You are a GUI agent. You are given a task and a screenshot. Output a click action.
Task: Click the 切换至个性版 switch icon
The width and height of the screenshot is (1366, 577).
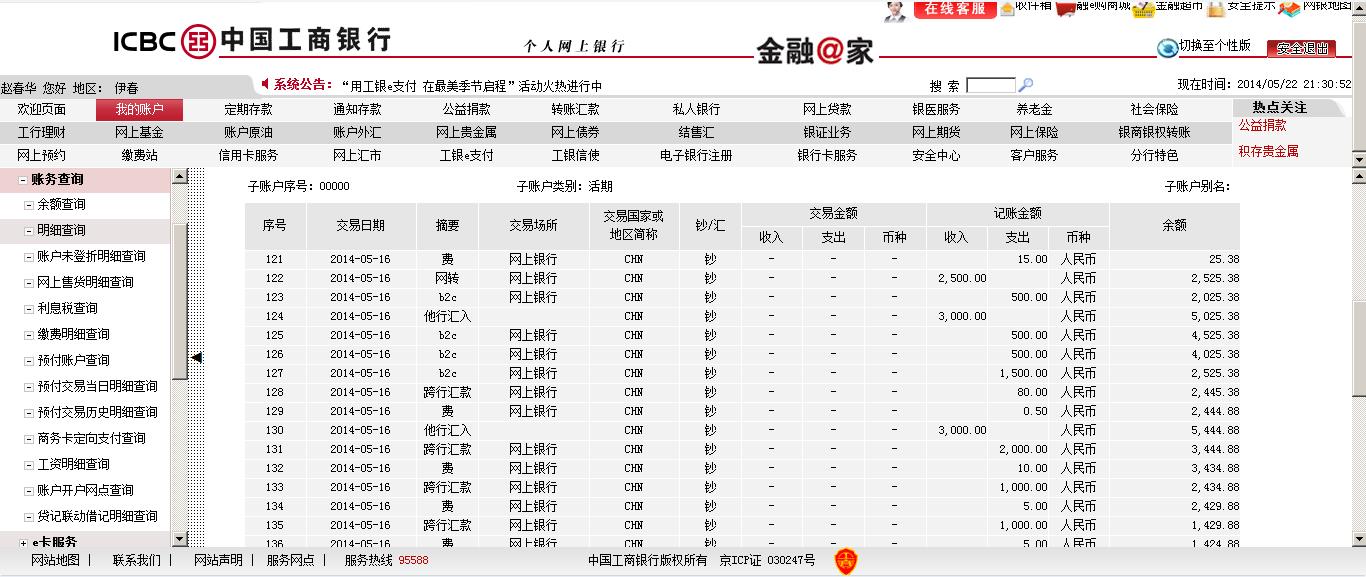coord(1167,47)
